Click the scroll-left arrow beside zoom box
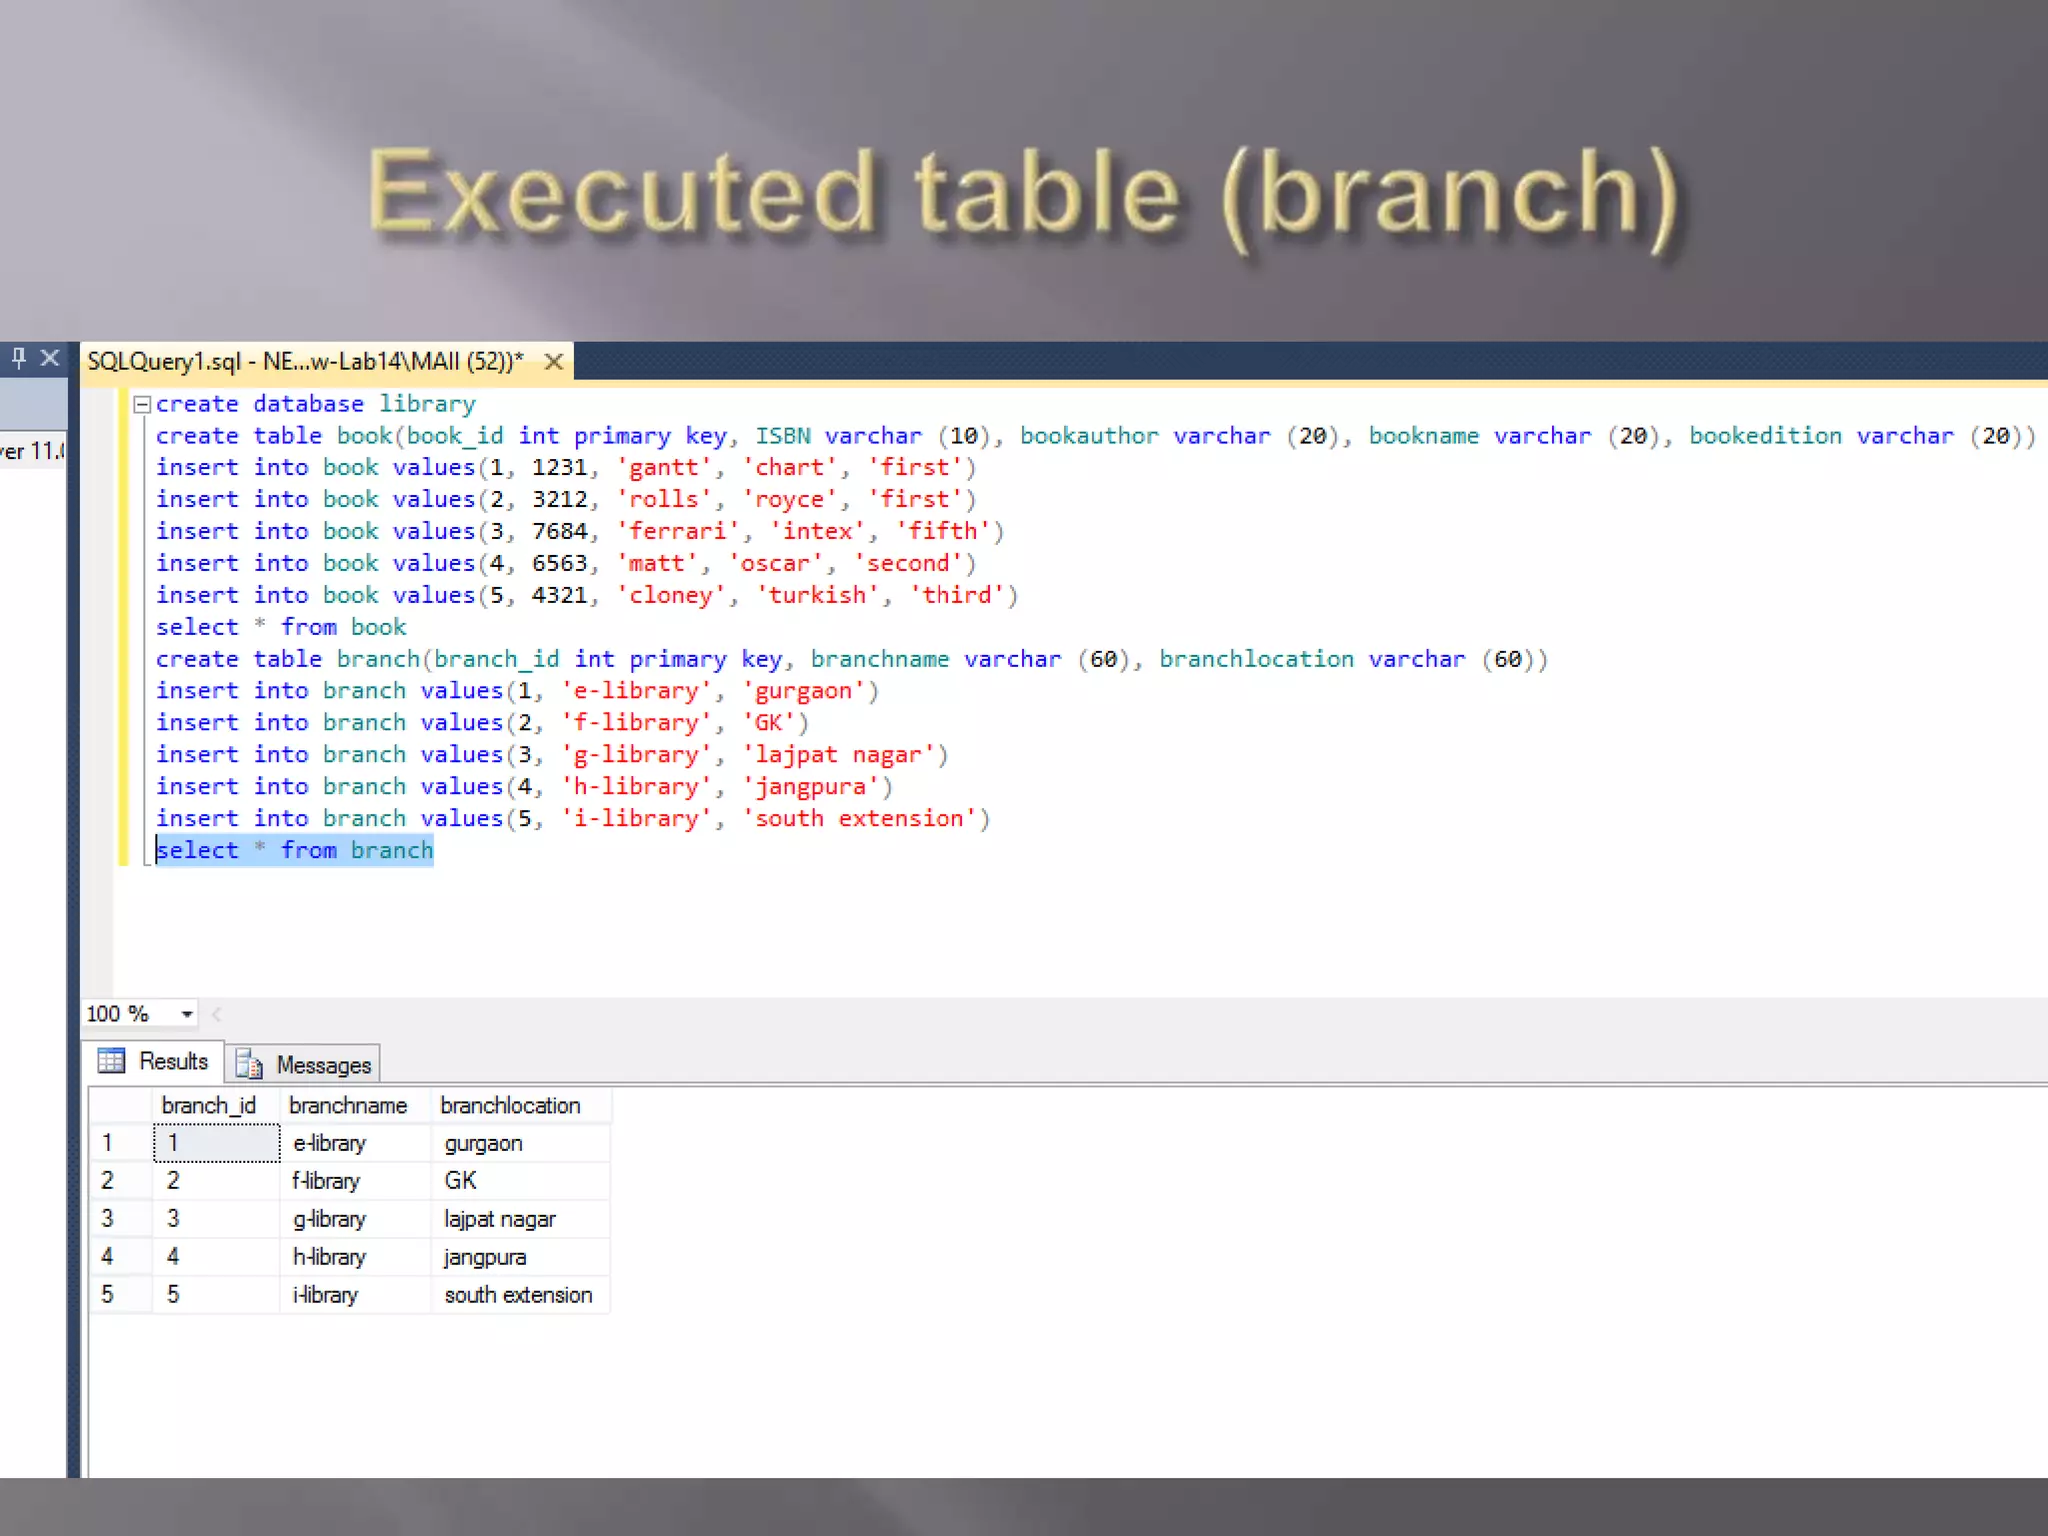This screenshot has width=2048, height=1536. click(x=217, y=1014)
